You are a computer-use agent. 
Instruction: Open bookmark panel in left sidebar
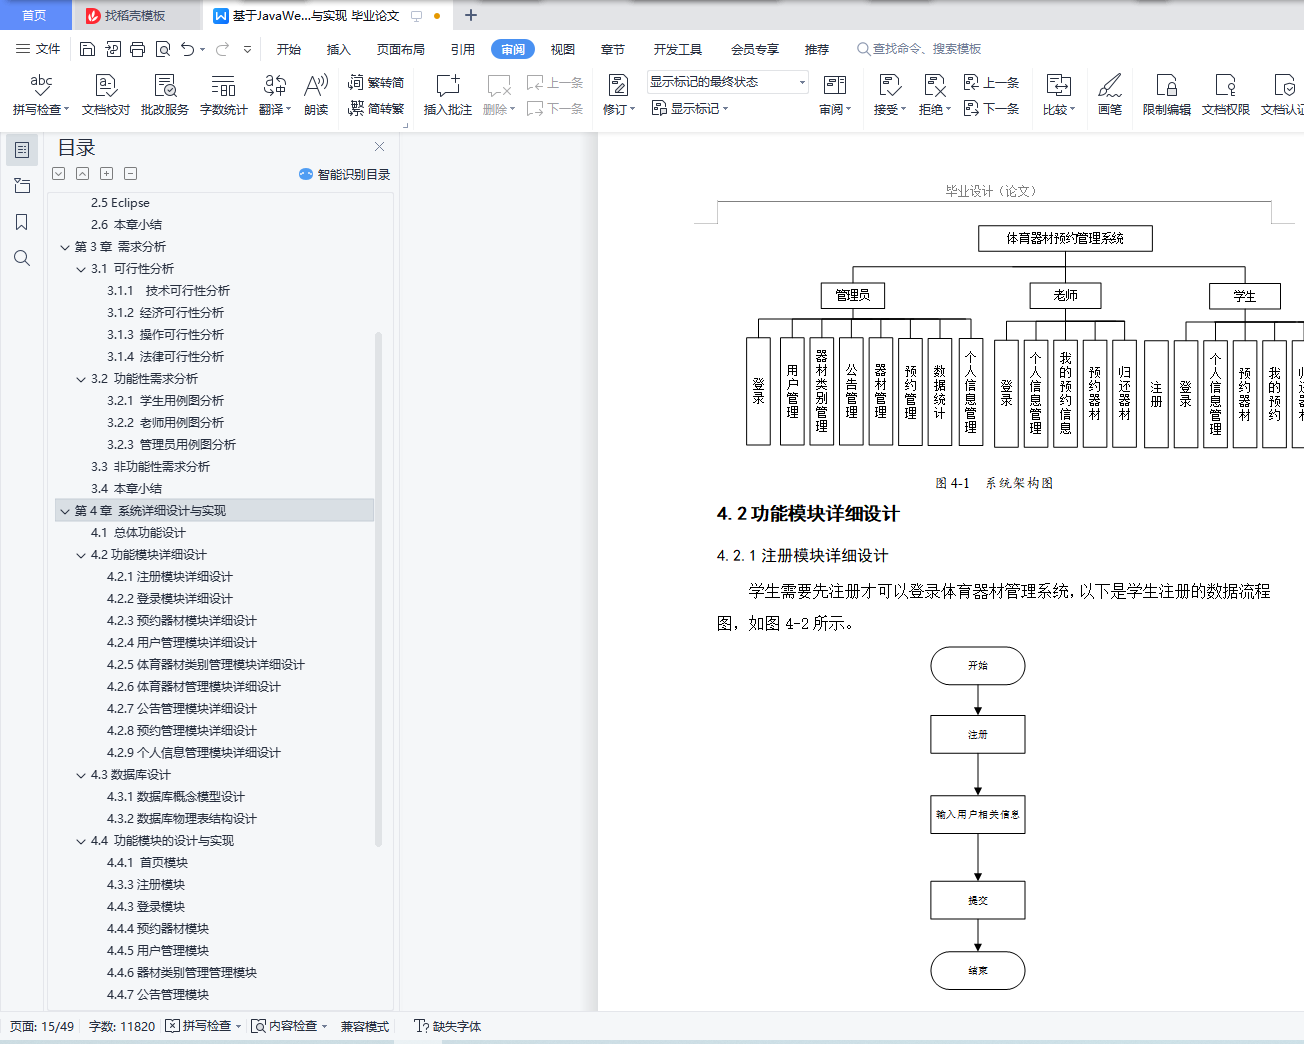point(21,222)
